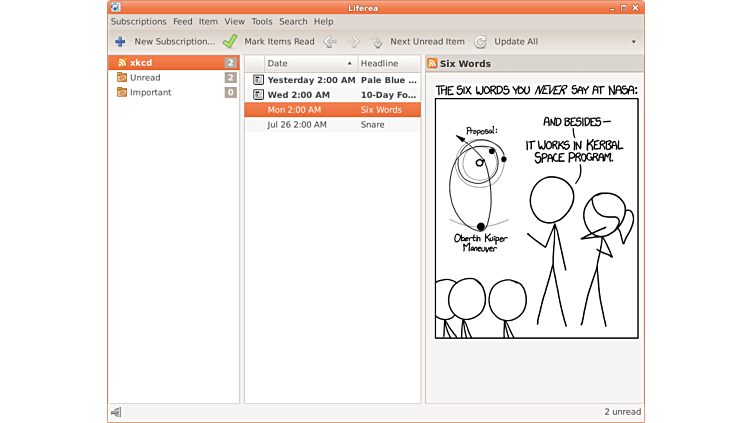
Task: Click the Update All refresh icon
Action: click(481, 42)
